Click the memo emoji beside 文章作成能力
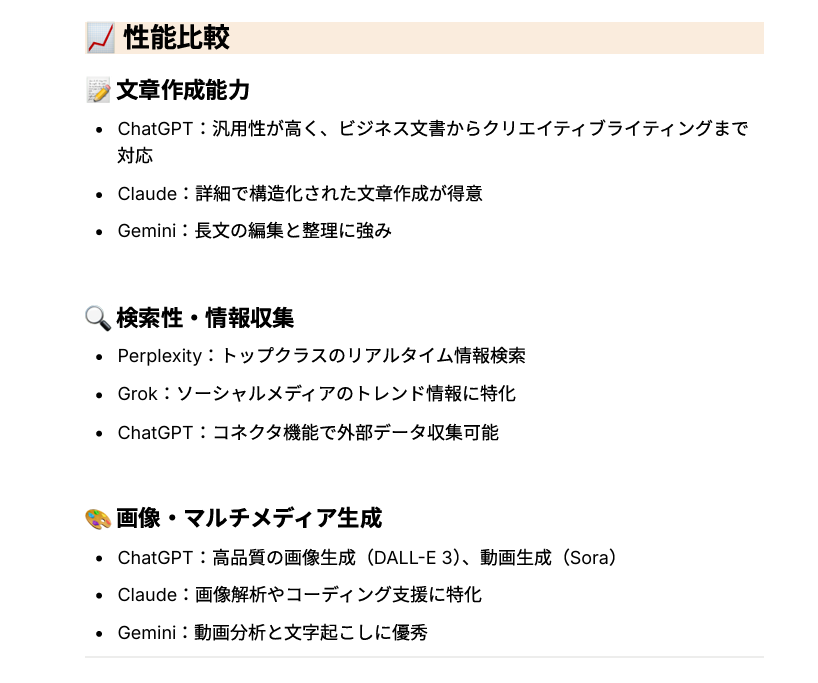This screenshot has height=683, width=818. pyautogui.click(x=98, y=91)
